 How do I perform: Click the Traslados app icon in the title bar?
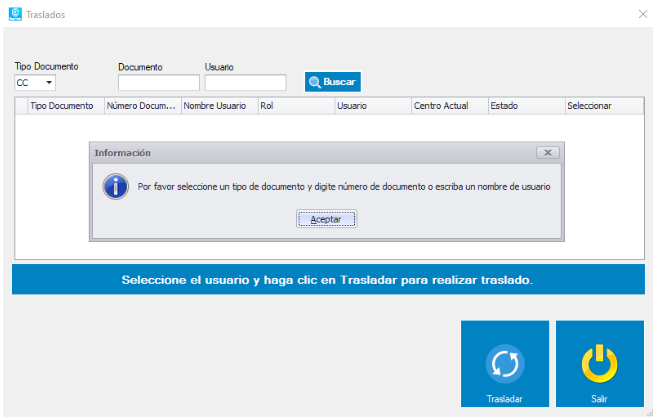(x=15, y=14)
